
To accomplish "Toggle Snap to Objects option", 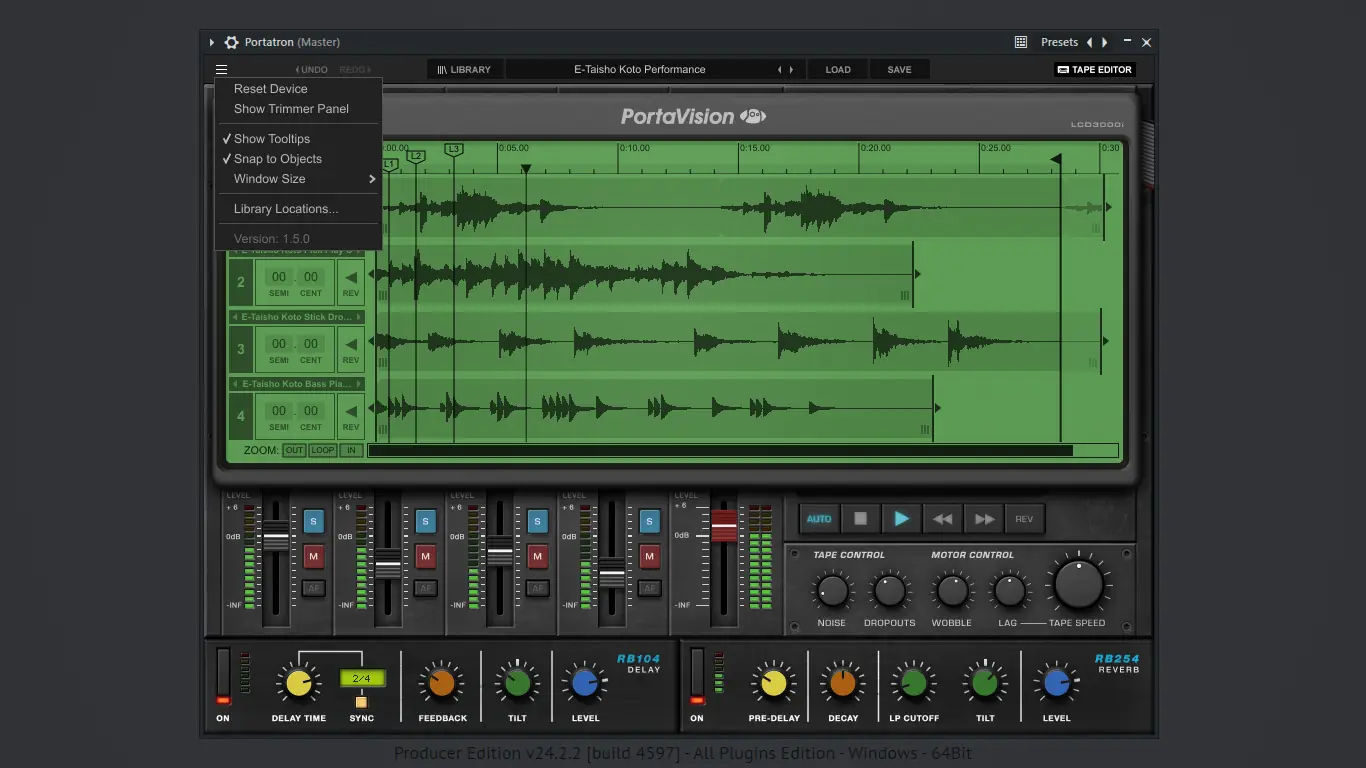I will pos(277,159).
